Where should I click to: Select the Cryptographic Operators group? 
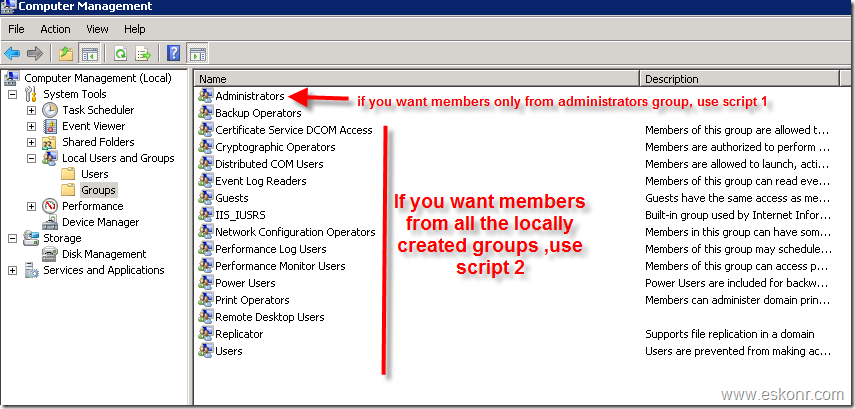[x=275, y=147]
